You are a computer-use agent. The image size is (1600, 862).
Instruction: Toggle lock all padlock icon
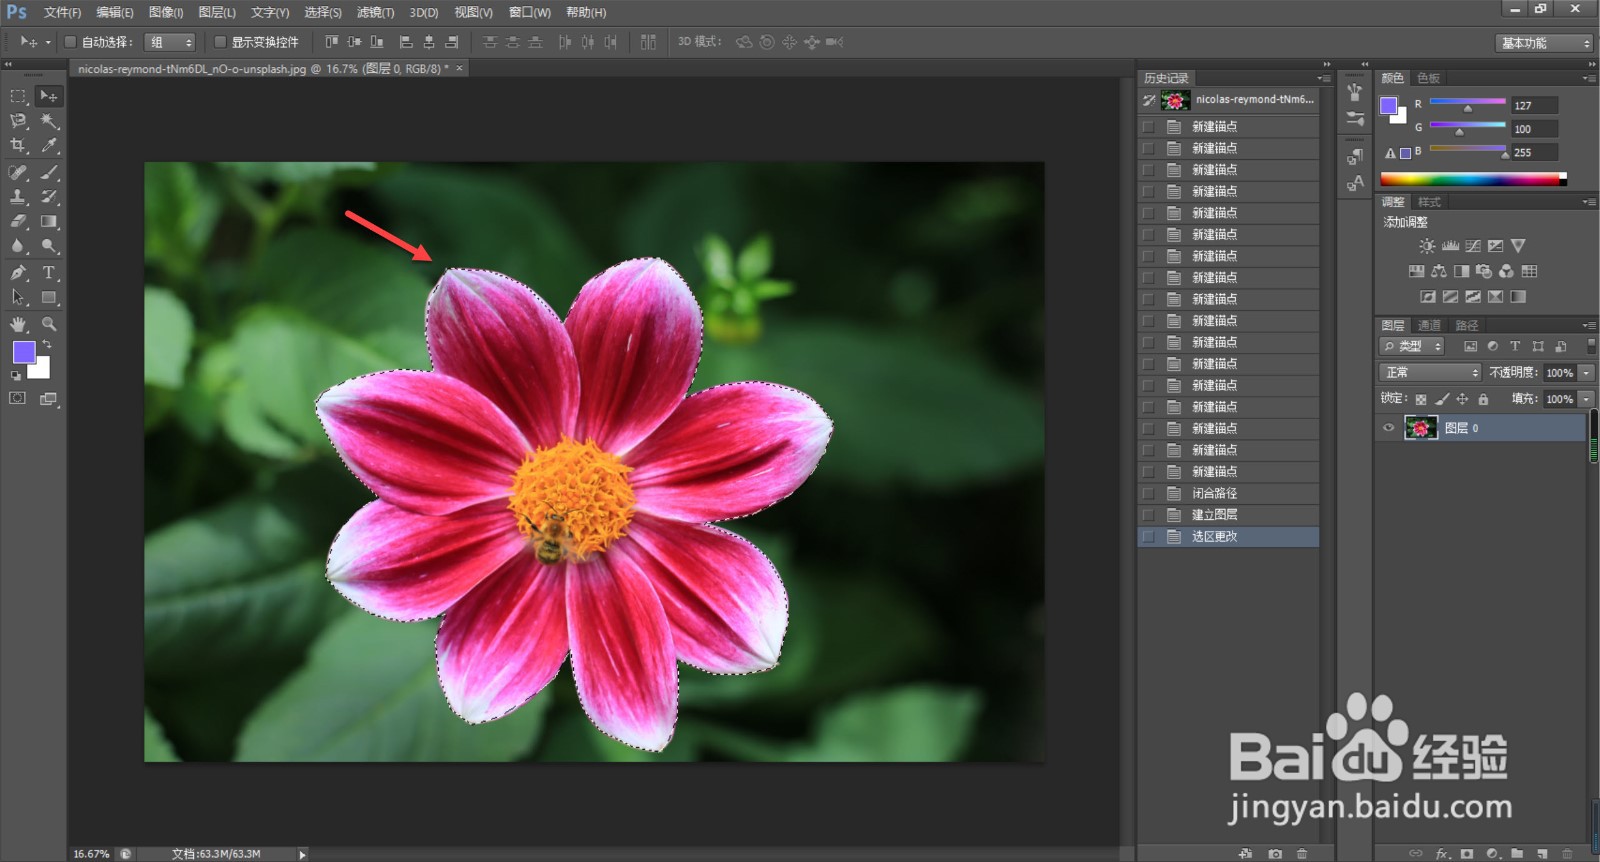tap(1483, 399)
